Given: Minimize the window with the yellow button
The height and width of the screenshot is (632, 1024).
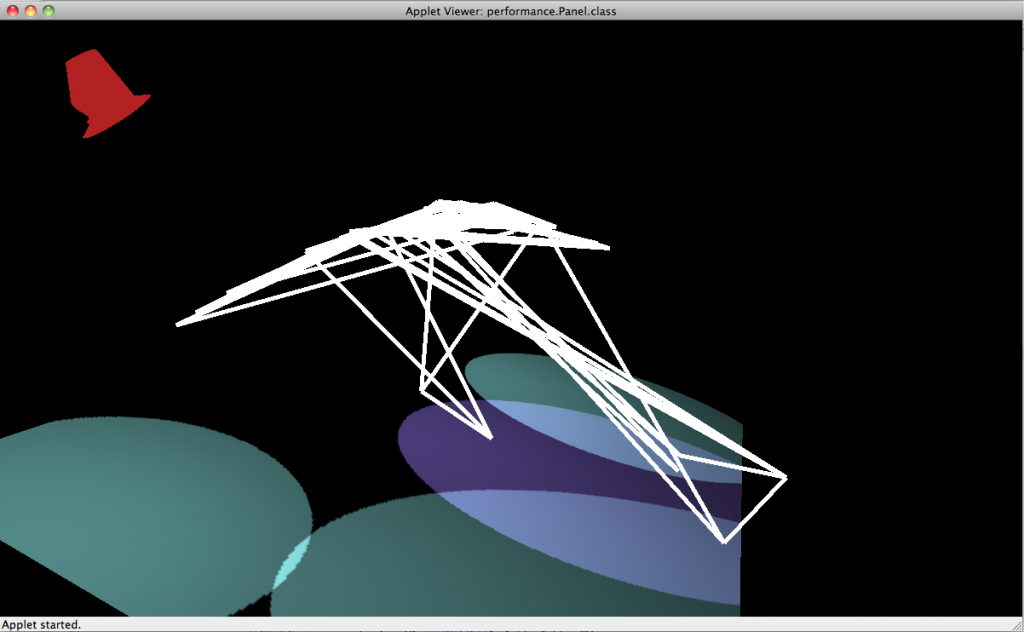Looking at the screenshot, I should tap(30, 11).
